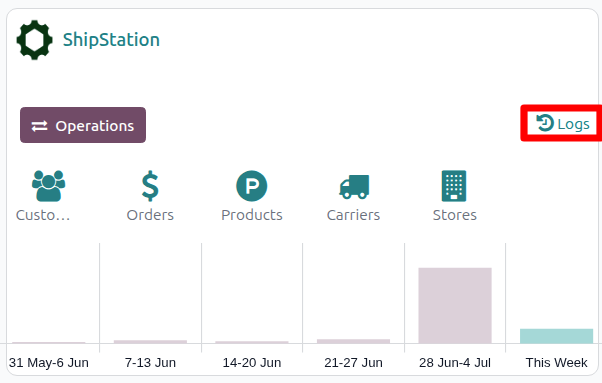This screenshot has width=602, height=383.
Task: Open the Operations button
Action: click(x=83, y=125)
